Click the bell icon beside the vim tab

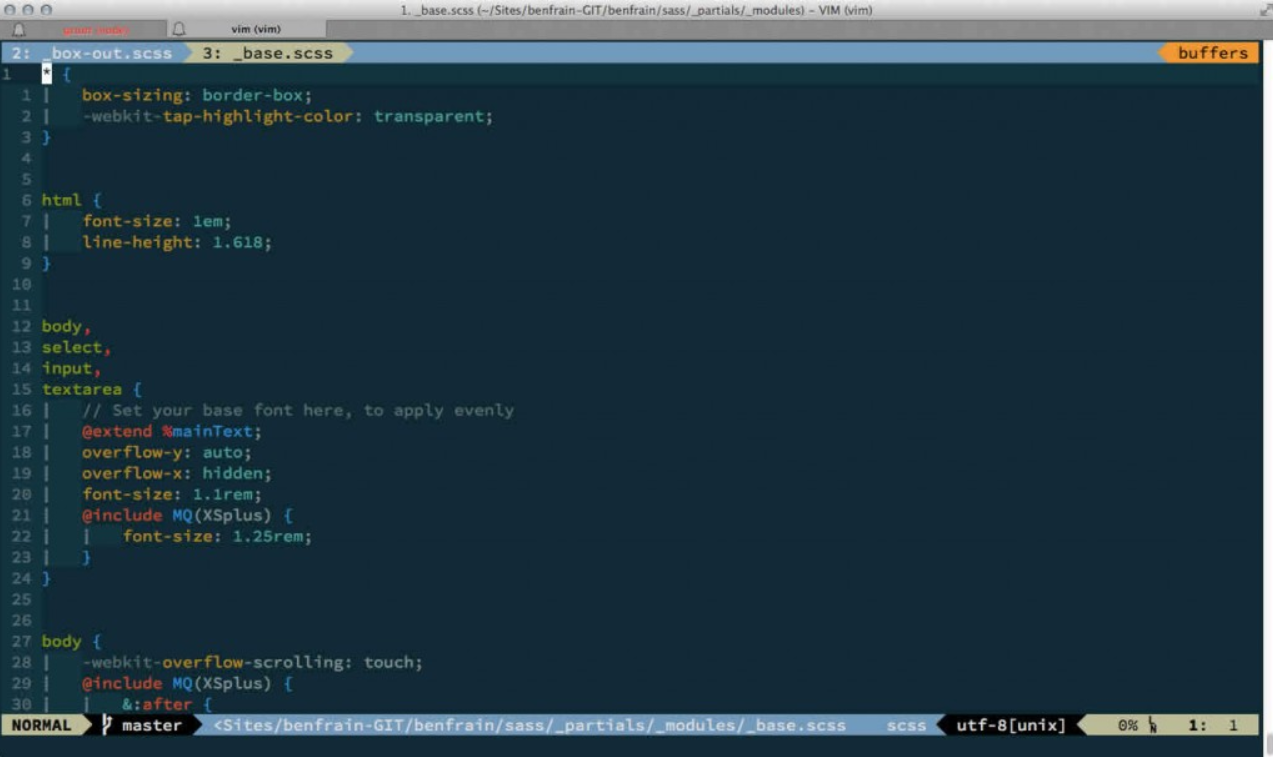(179, 30)
